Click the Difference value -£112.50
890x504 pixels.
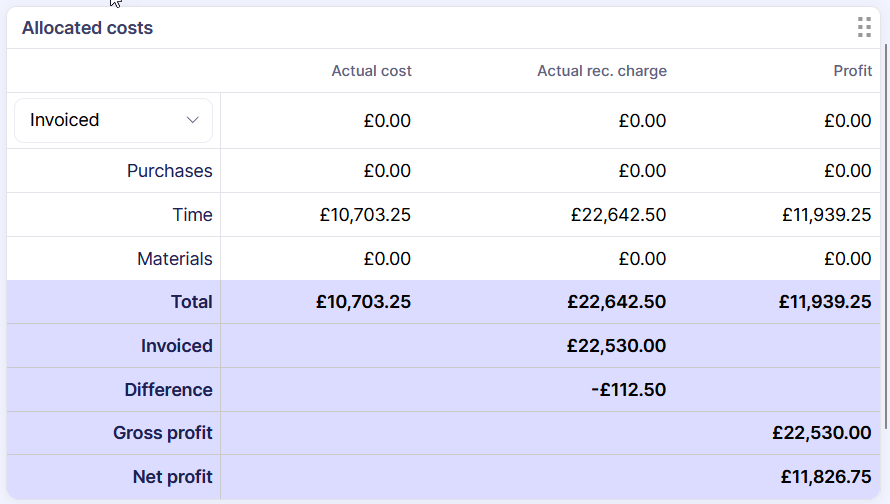tap(628, 390)
